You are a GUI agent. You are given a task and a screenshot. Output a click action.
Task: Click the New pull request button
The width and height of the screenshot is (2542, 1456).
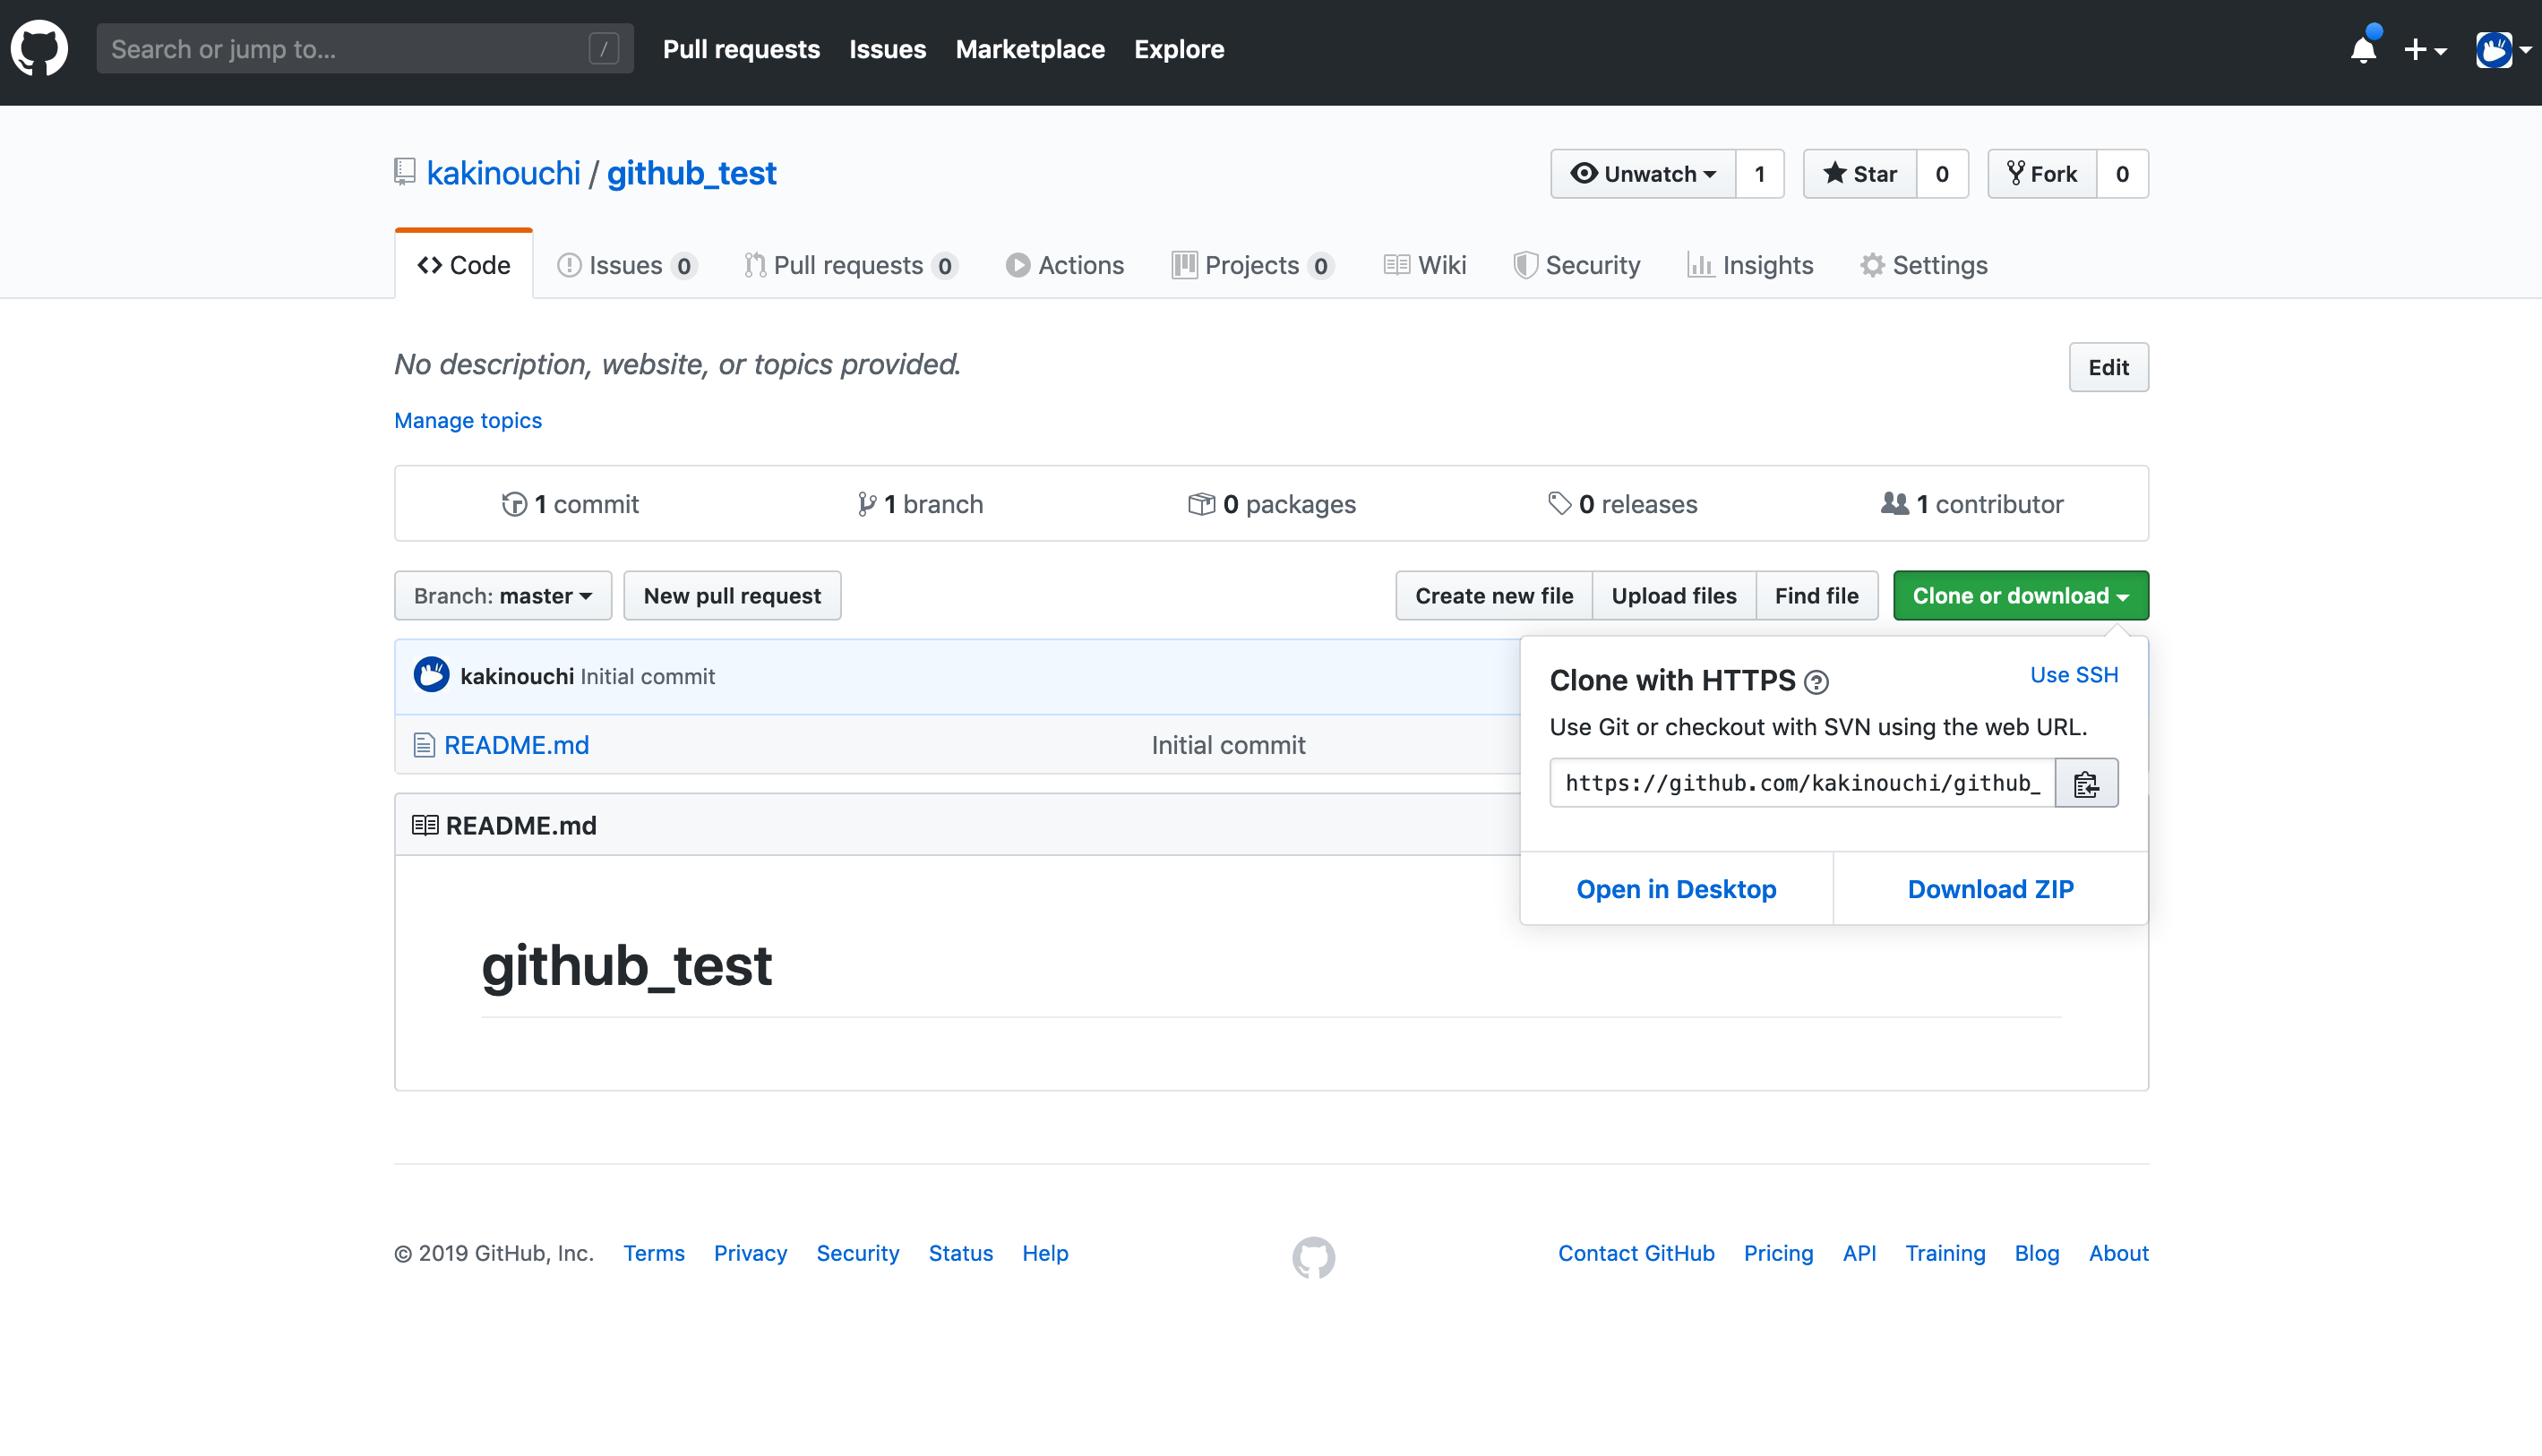(732, 595)
